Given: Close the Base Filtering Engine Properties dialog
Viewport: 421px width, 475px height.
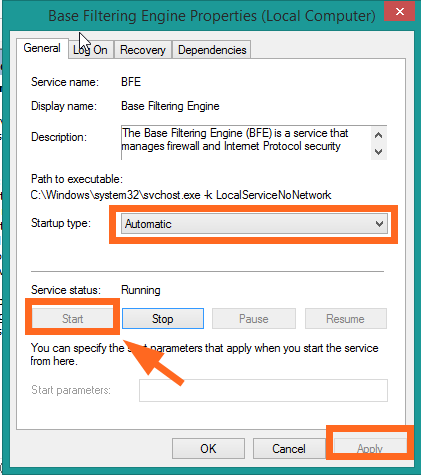Looking at the screenshot, I should tap(399, 12).
